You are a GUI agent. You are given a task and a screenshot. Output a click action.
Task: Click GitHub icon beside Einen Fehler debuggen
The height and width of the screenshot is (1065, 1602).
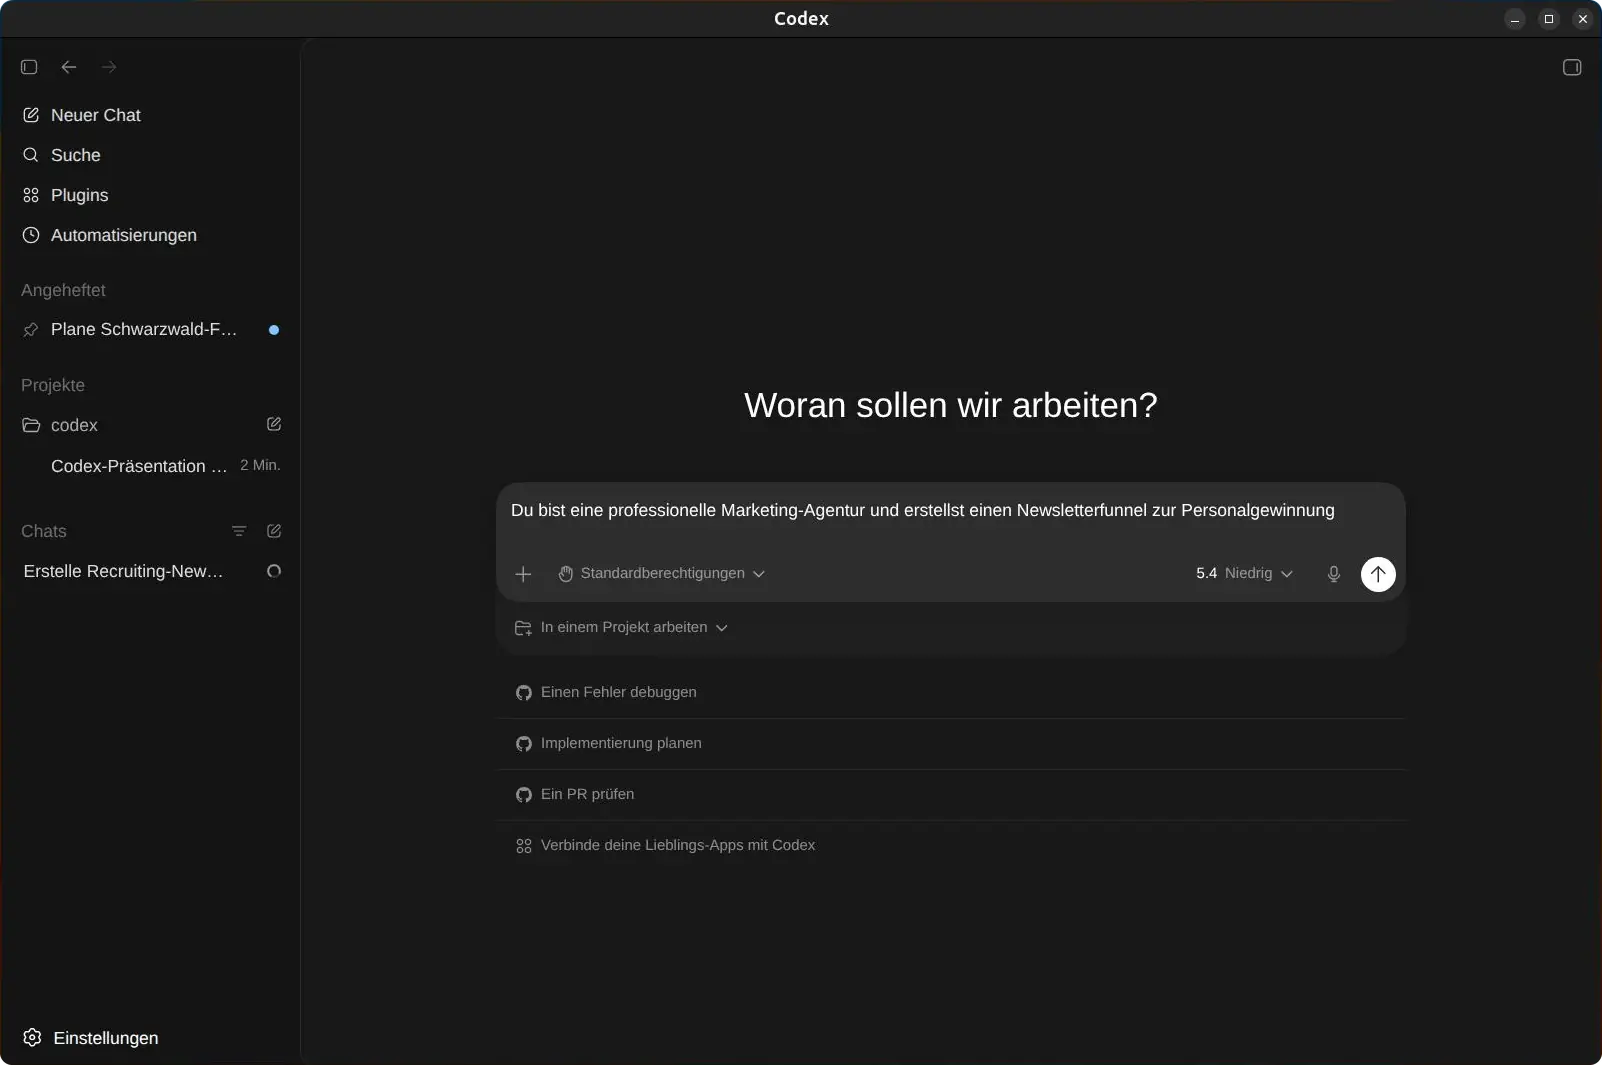point(524,692)
